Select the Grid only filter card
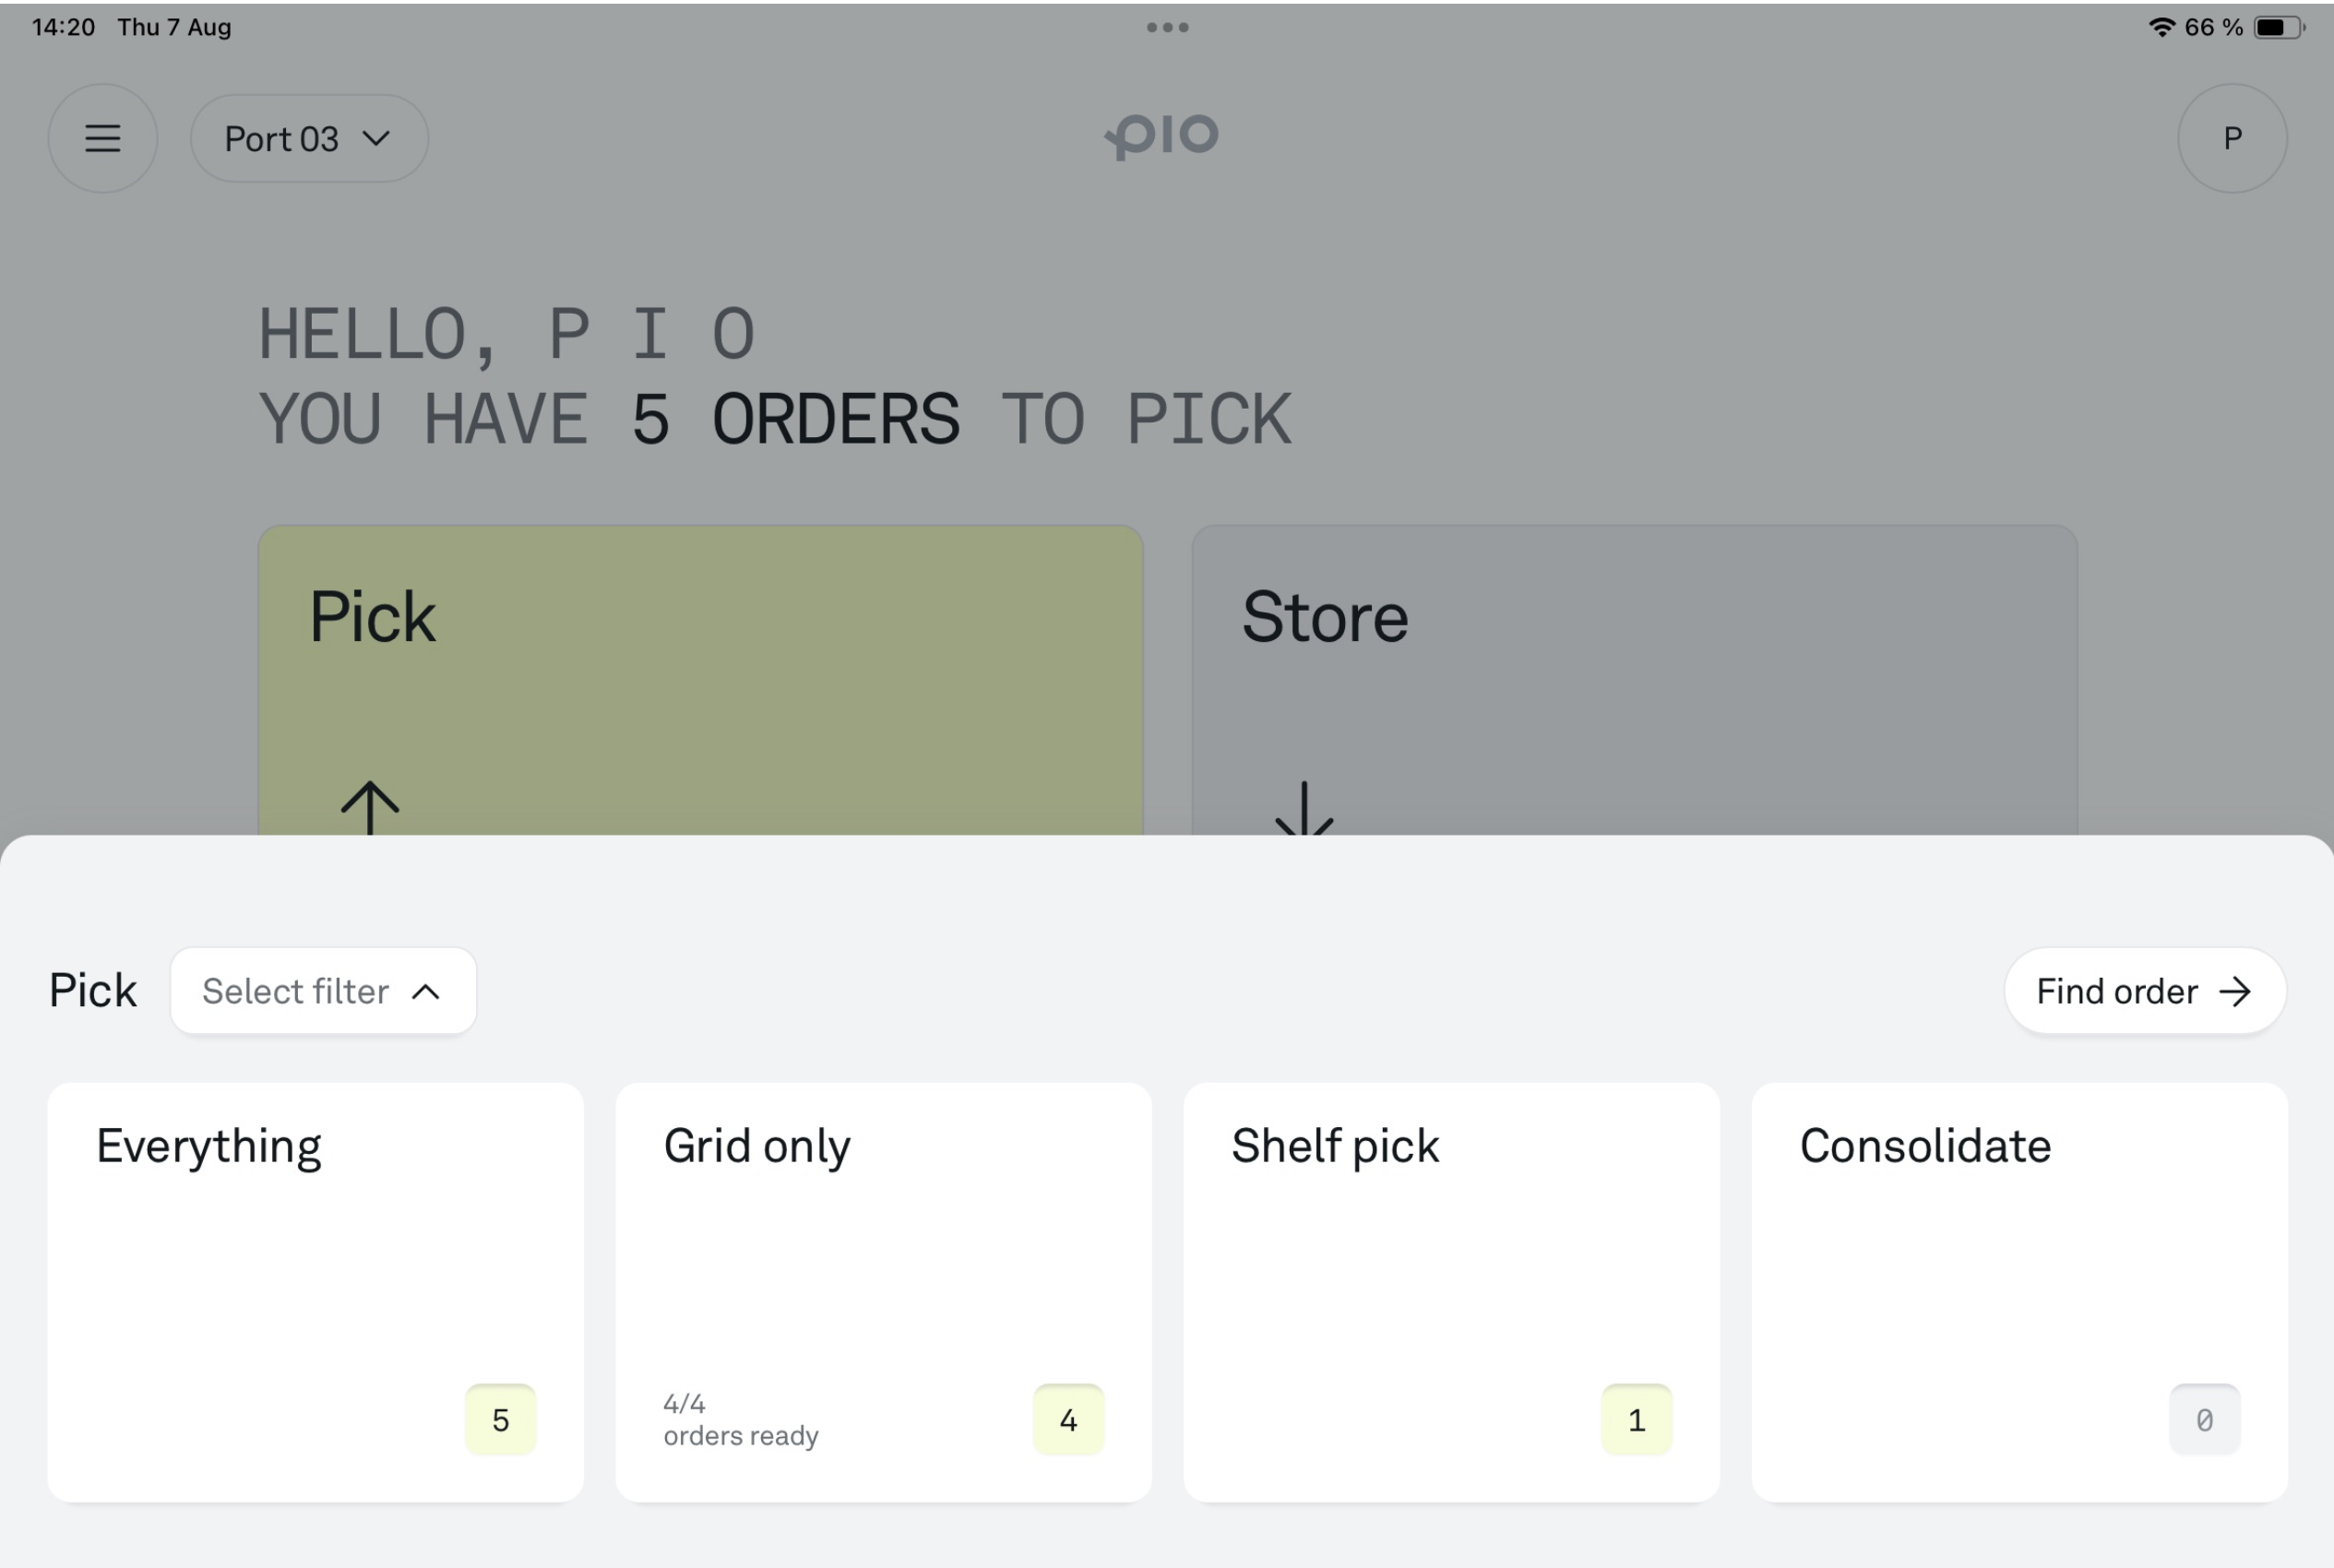Image resolution: width=2334 pixels, height=1568 pixels. click(883, 1291)
